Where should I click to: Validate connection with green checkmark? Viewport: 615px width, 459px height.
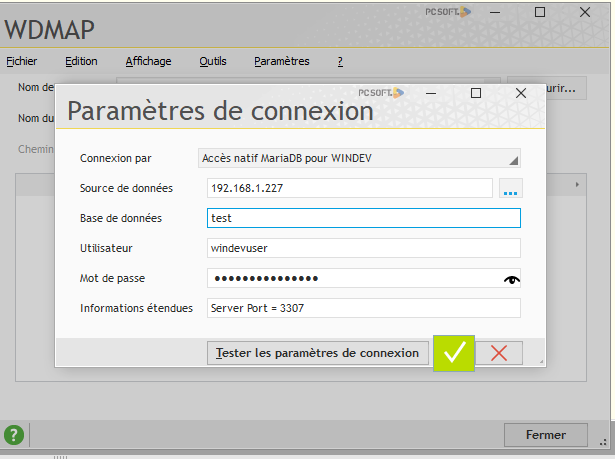point(454,353)
